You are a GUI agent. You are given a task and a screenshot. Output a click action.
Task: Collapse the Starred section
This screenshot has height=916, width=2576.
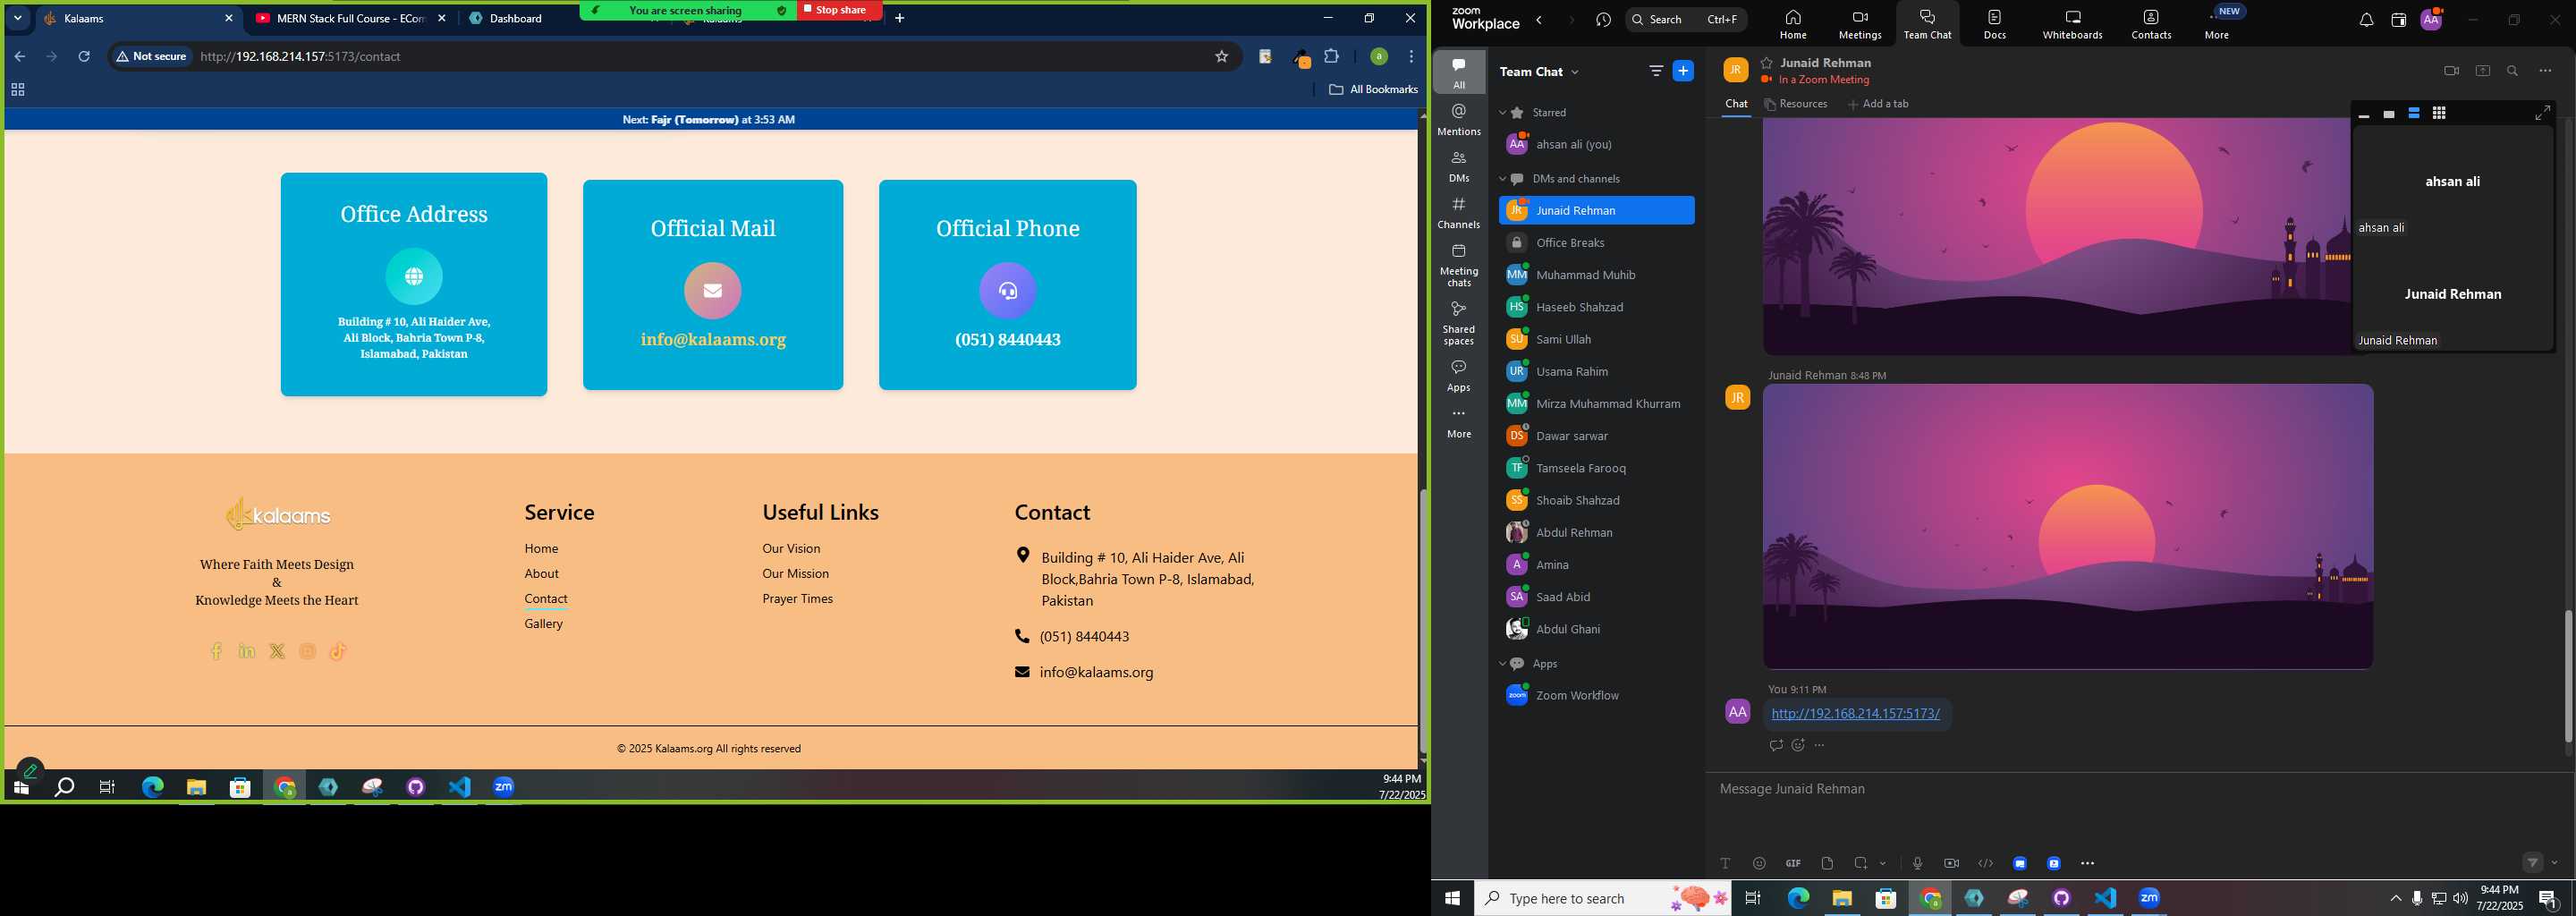click(x=1502, y=113)
